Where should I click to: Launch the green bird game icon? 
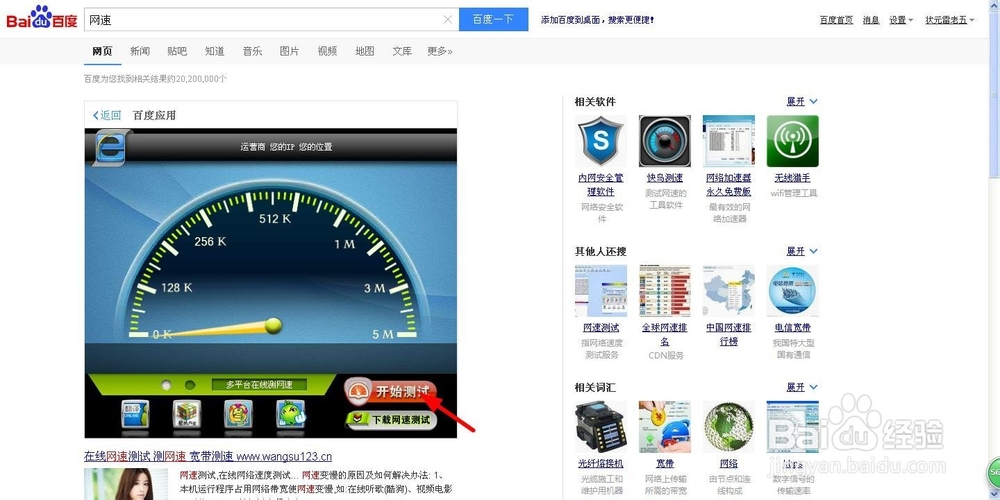pos(290,414)
